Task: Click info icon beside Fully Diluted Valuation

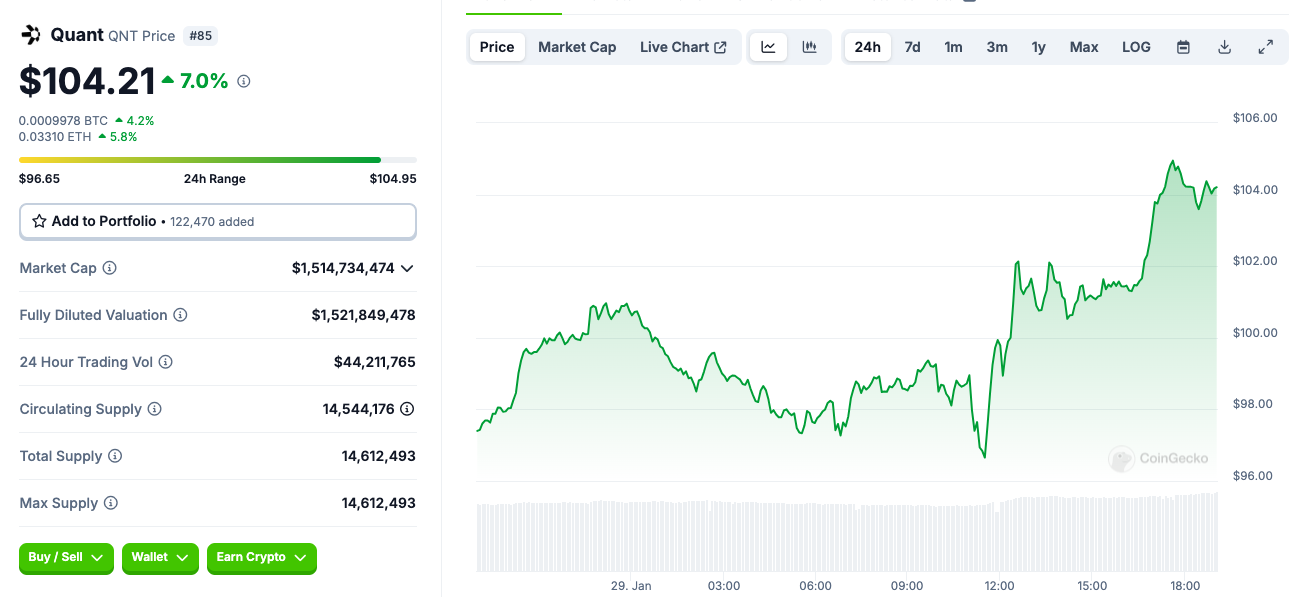Action: tap(180, 315)
